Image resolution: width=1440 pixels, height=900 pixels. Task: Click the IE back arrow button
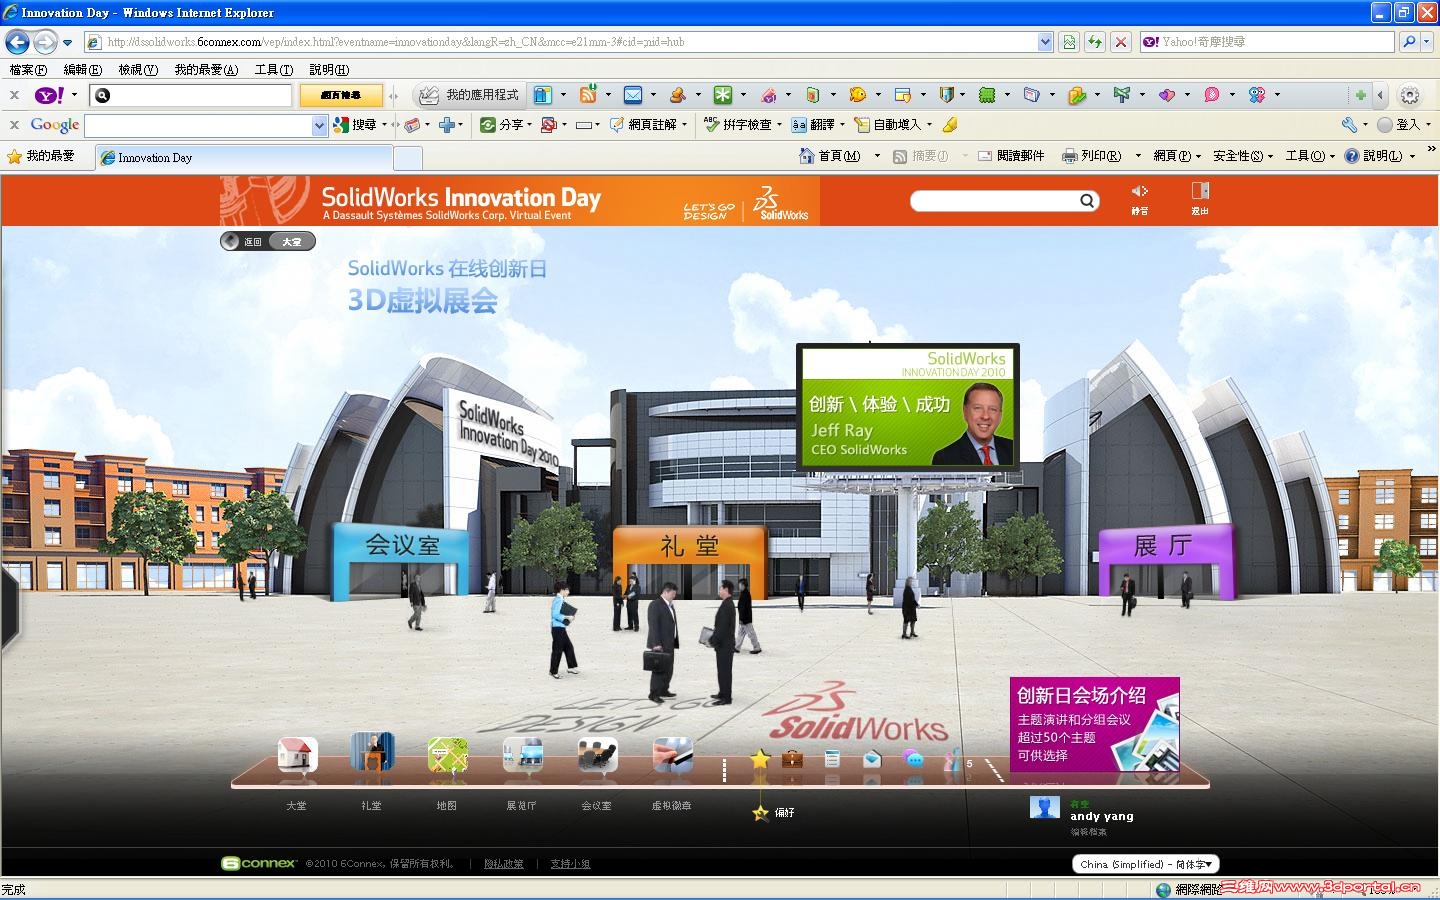(17, 42)
